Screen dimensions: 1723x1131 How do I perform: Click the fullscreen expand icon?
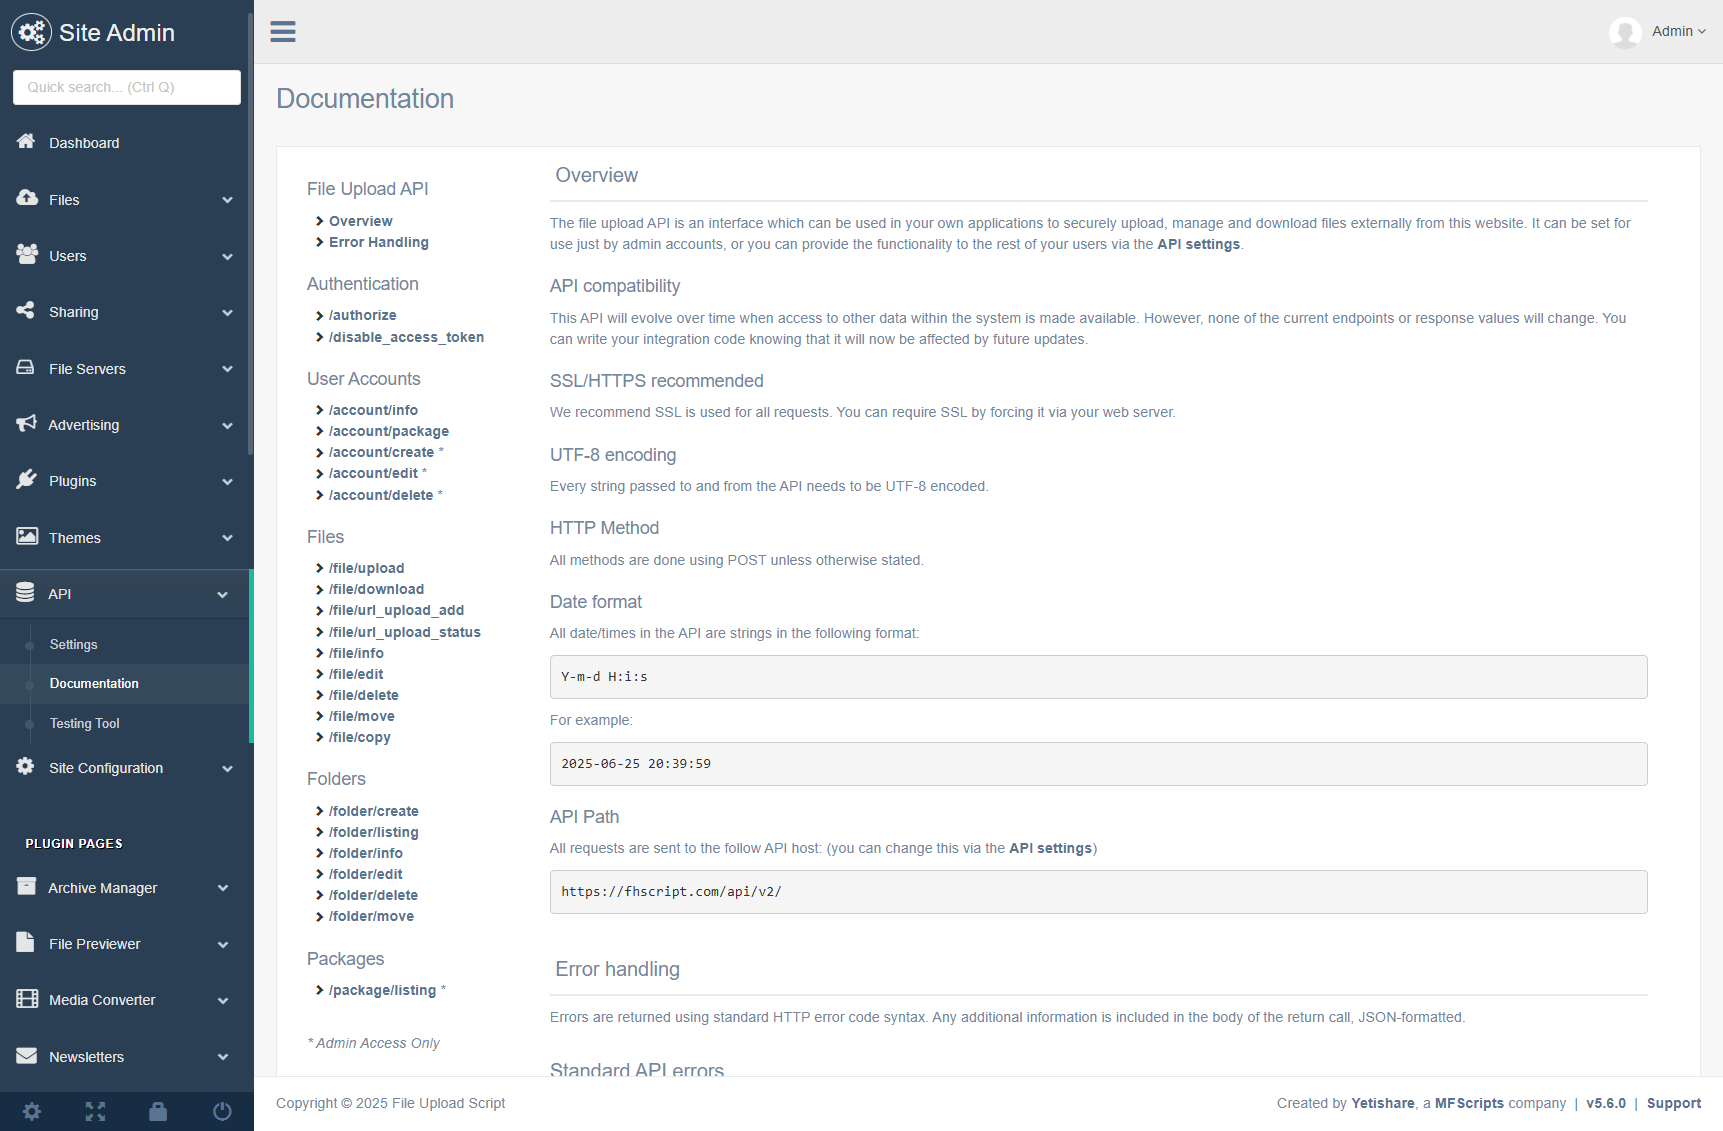coord(95,1111)
